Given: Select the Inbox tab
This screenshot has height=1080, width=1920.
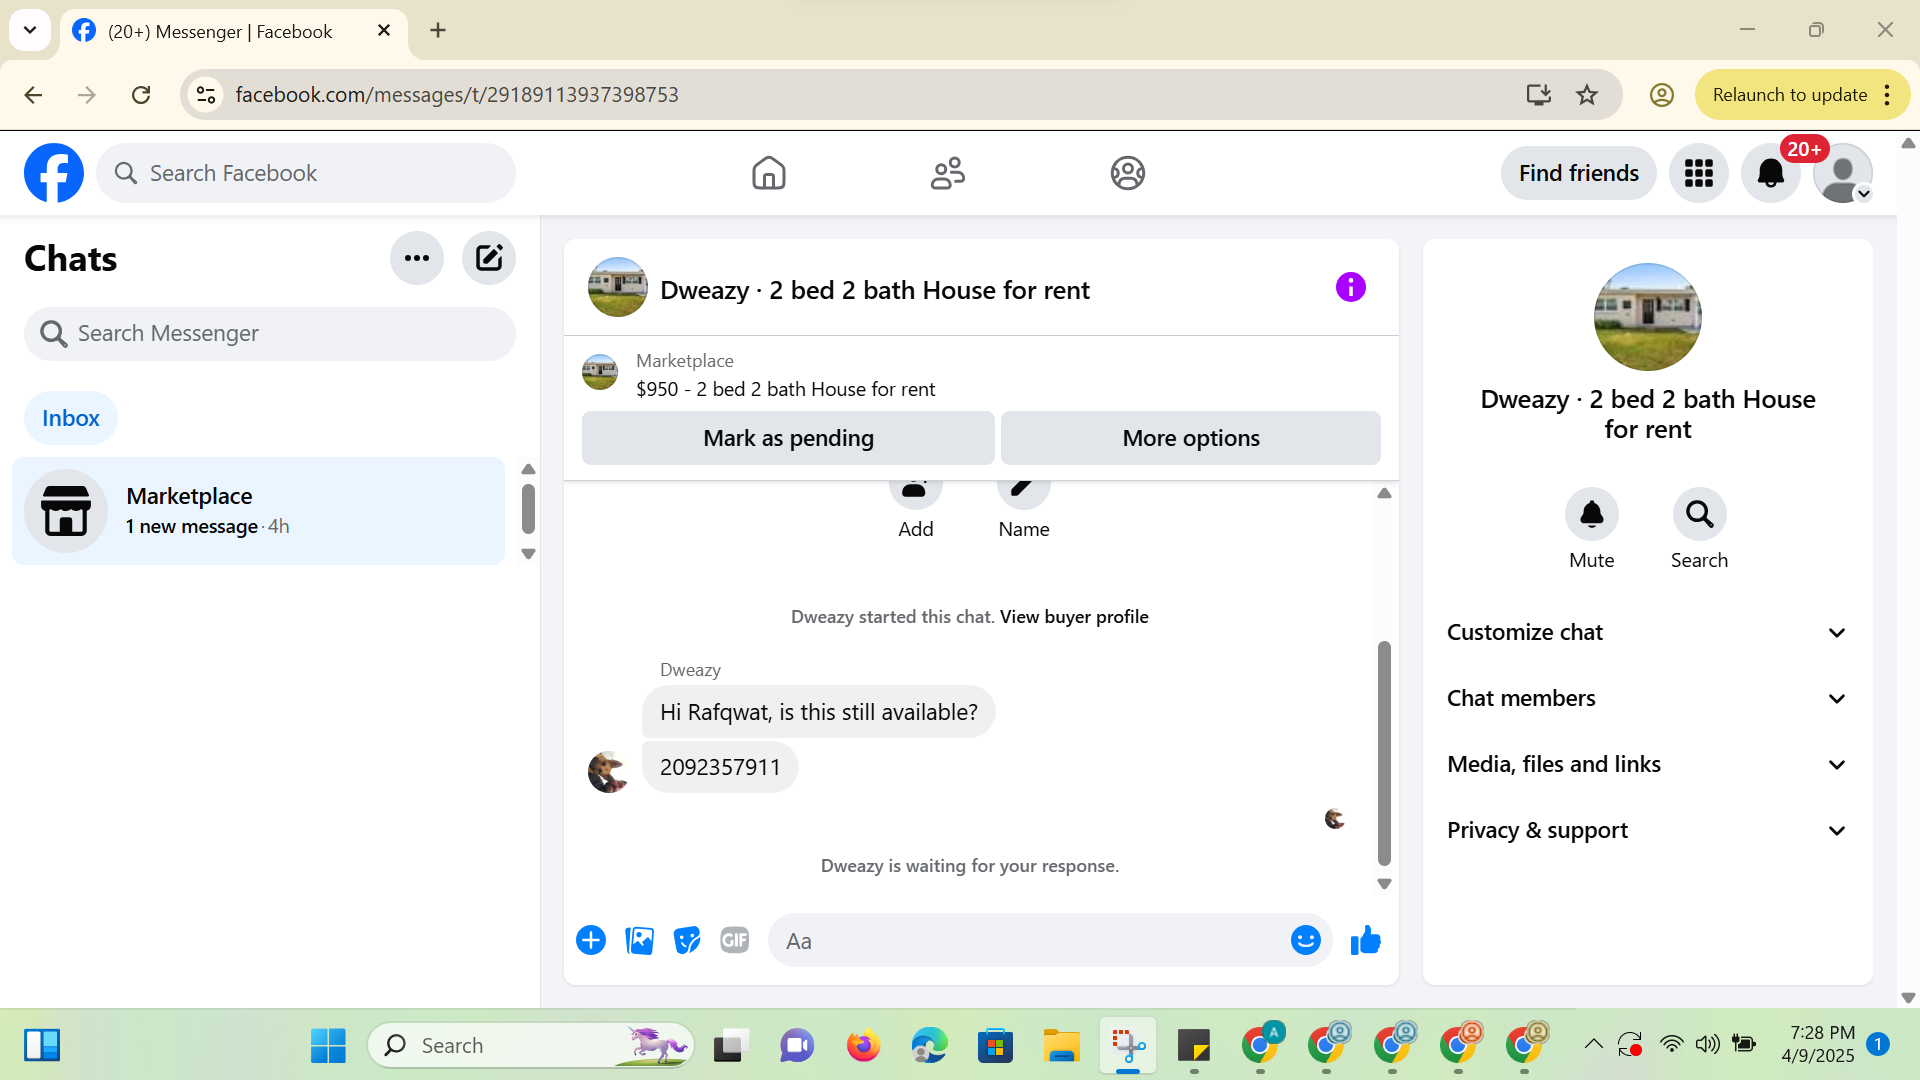Looking at the screenshot, I should 71,418.
